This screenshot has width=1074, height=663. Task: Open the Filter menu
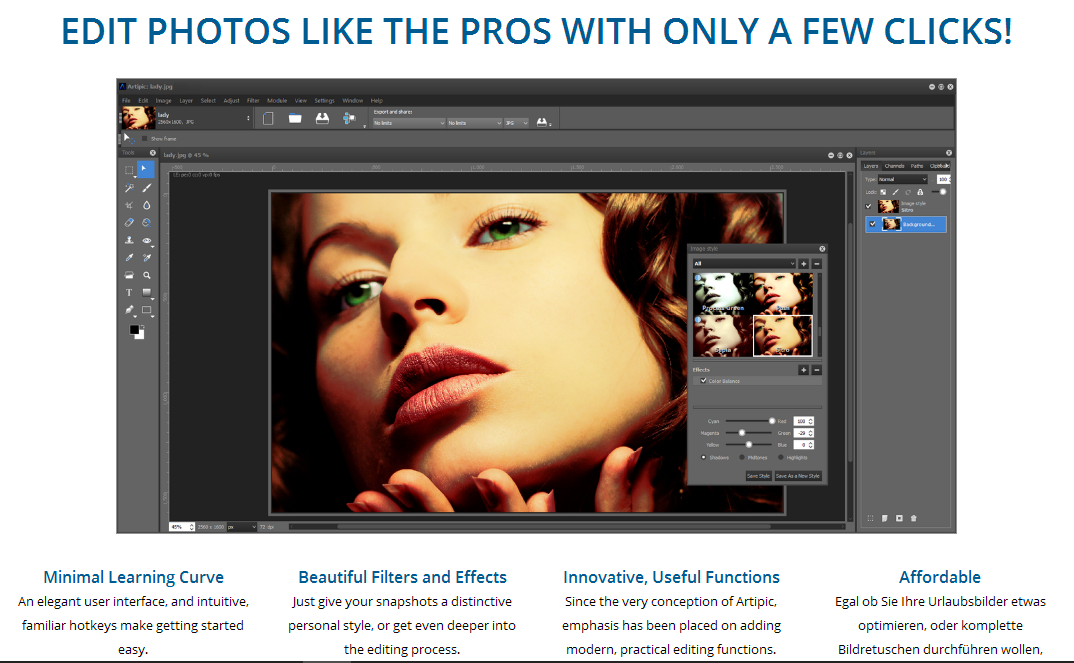coord(253,101)
